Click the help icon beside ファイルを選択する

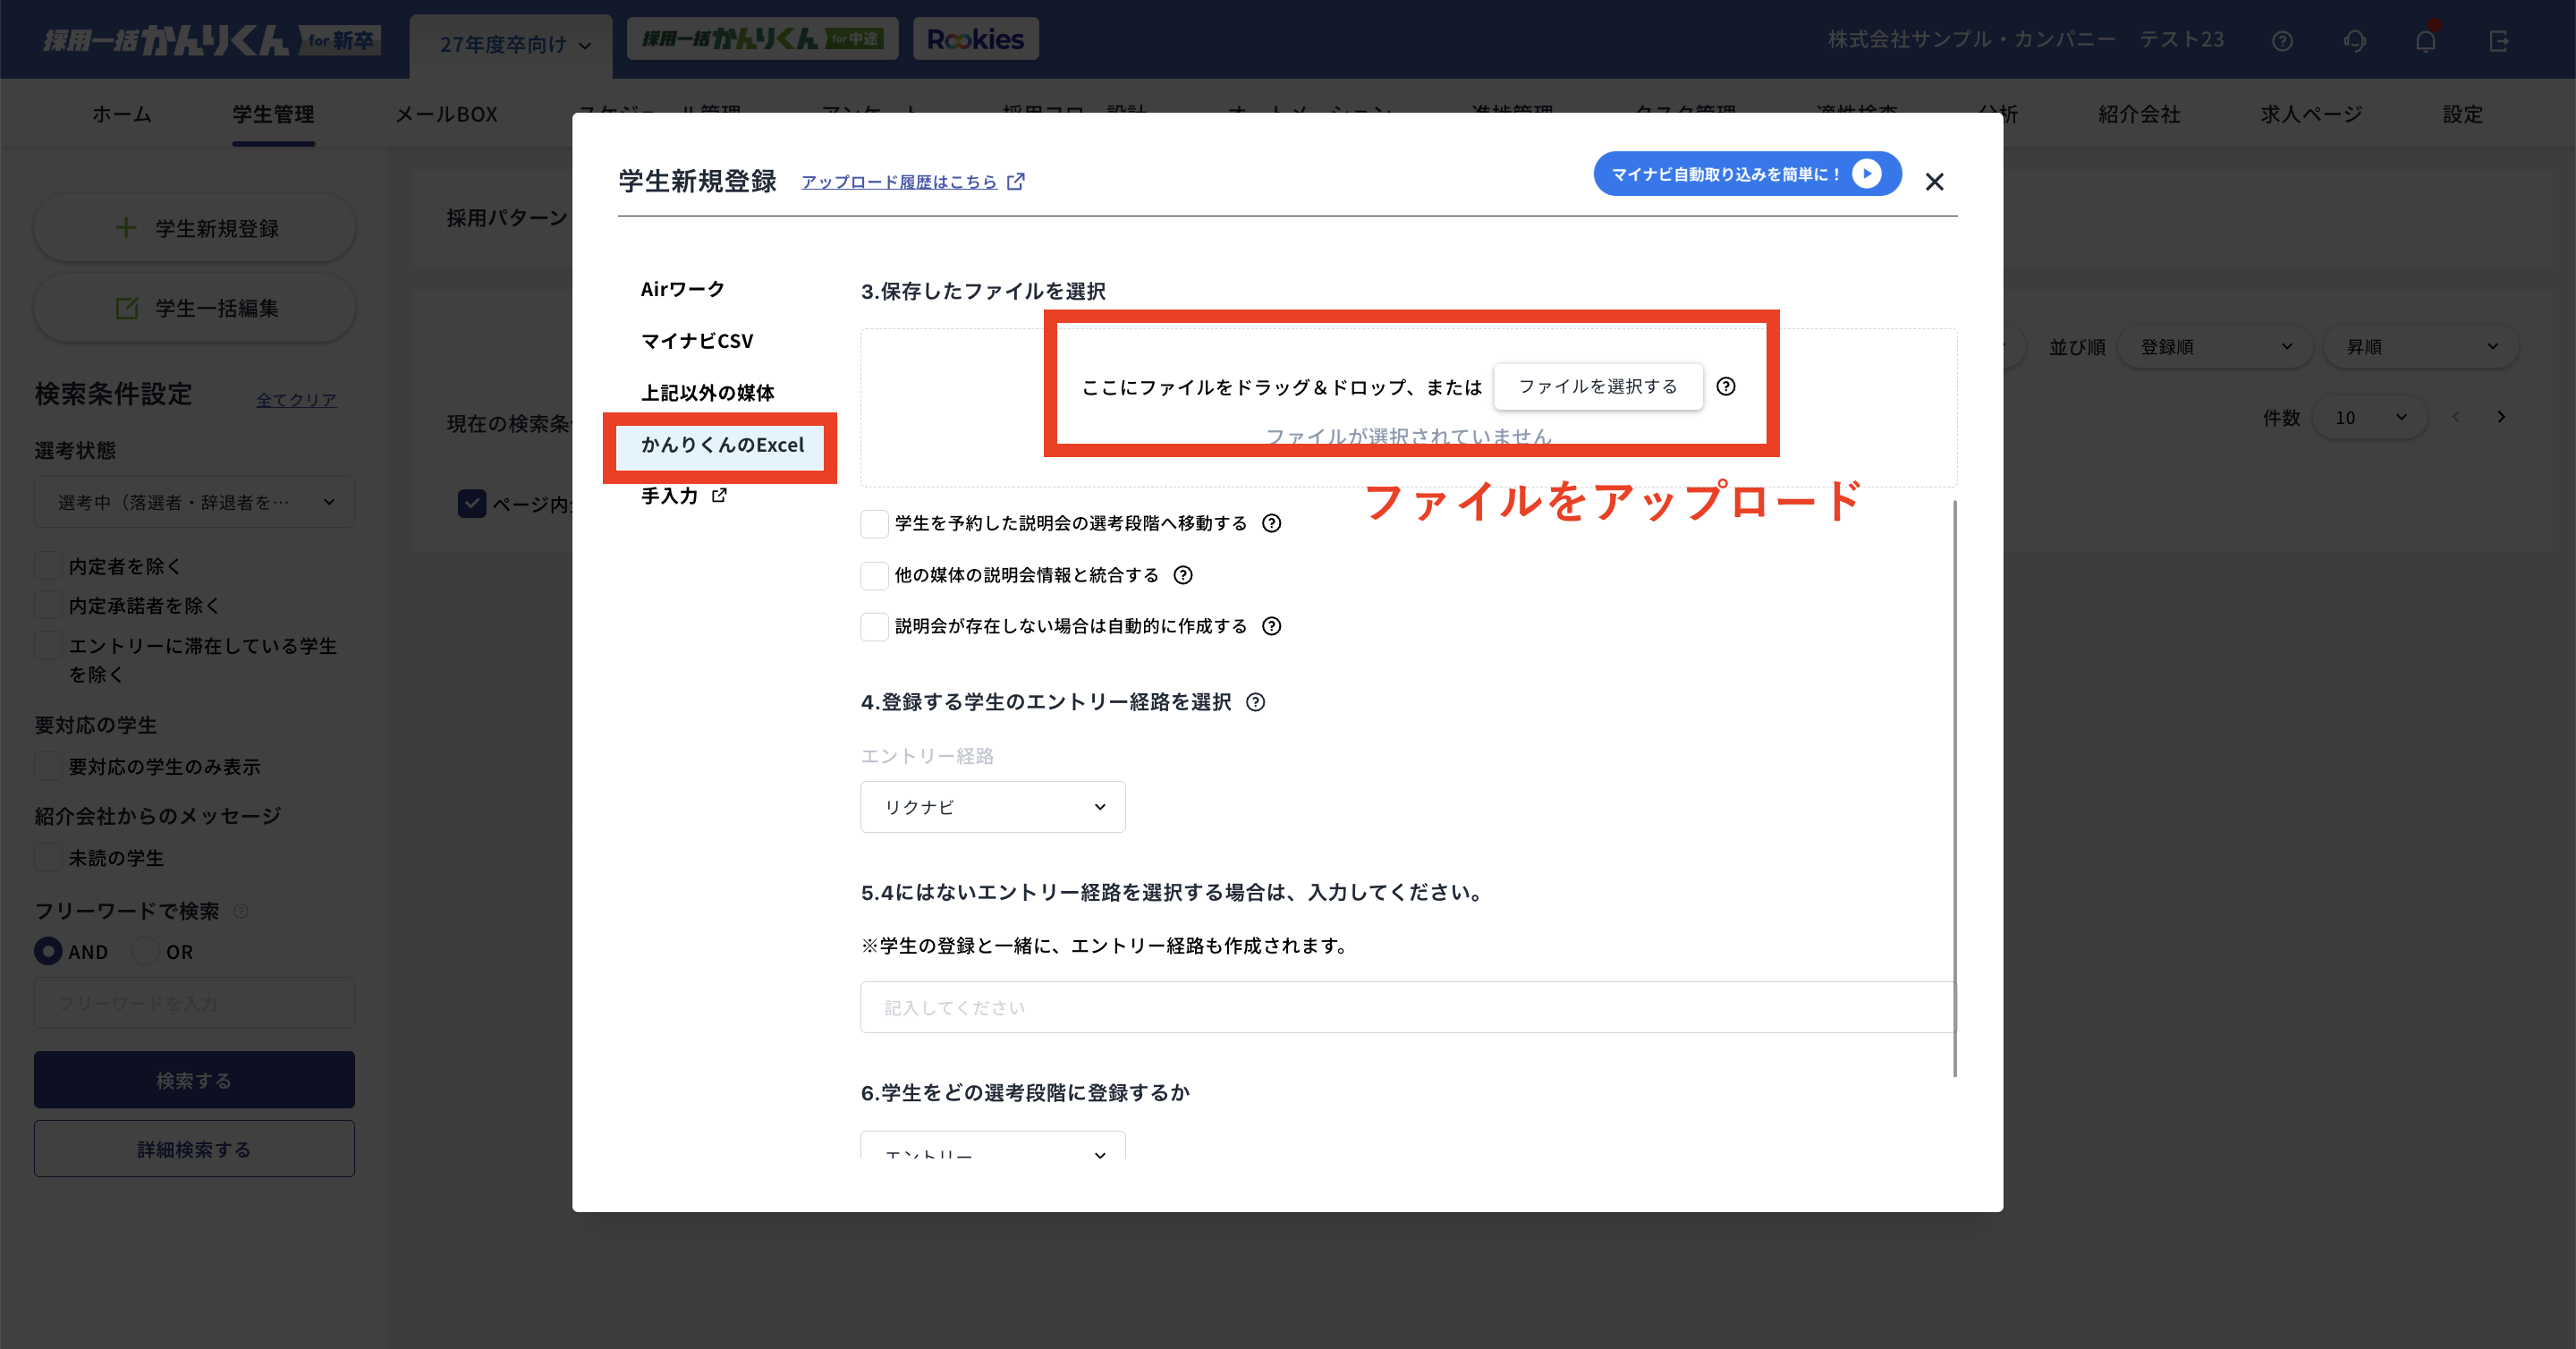1727,387
